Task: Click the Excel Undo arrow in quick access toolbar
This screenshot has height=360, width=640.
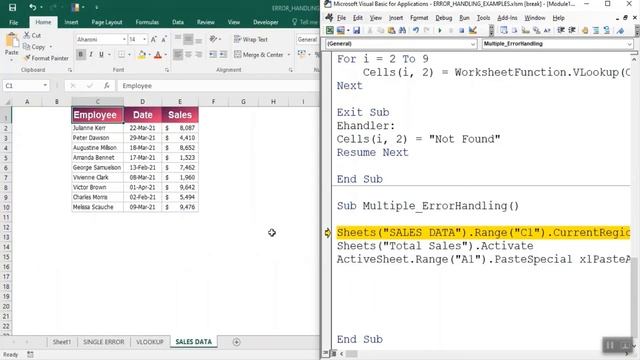Action: coord(32,7)
